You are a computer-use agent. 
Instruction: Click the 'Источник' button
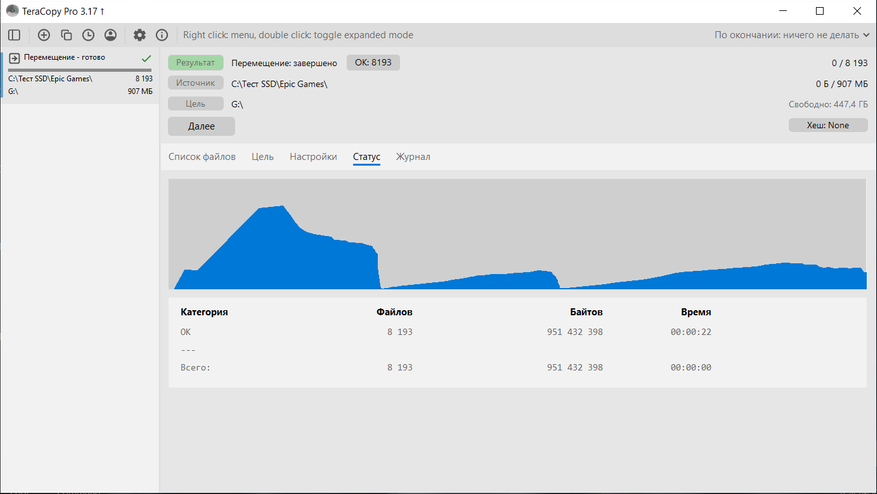tap(195, 83)
